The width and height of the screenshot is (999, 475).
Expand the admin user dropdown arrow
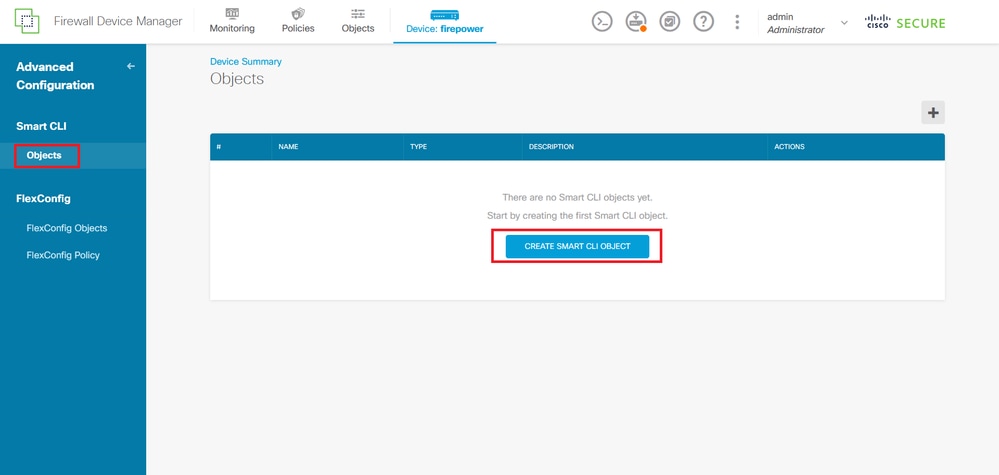pyautogui.click(x=845, y=22)
